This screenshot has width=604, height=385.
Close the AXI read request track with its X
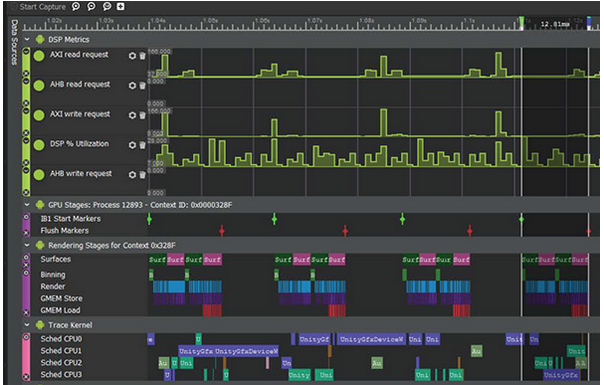[26, 74]
